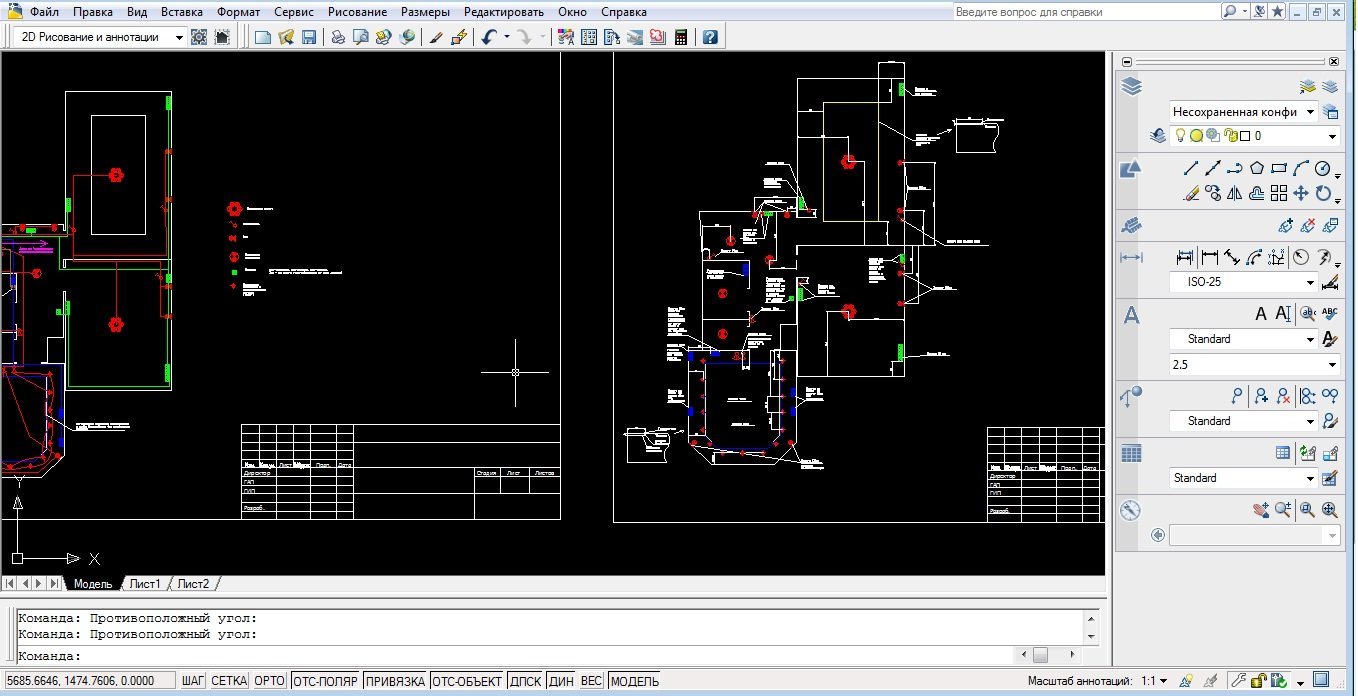This screenshot has height=696, width=1358.
Task: Expand the ISO-25 dimension style dropdown
Action: pyautogui.click(x=1310, y=282)
